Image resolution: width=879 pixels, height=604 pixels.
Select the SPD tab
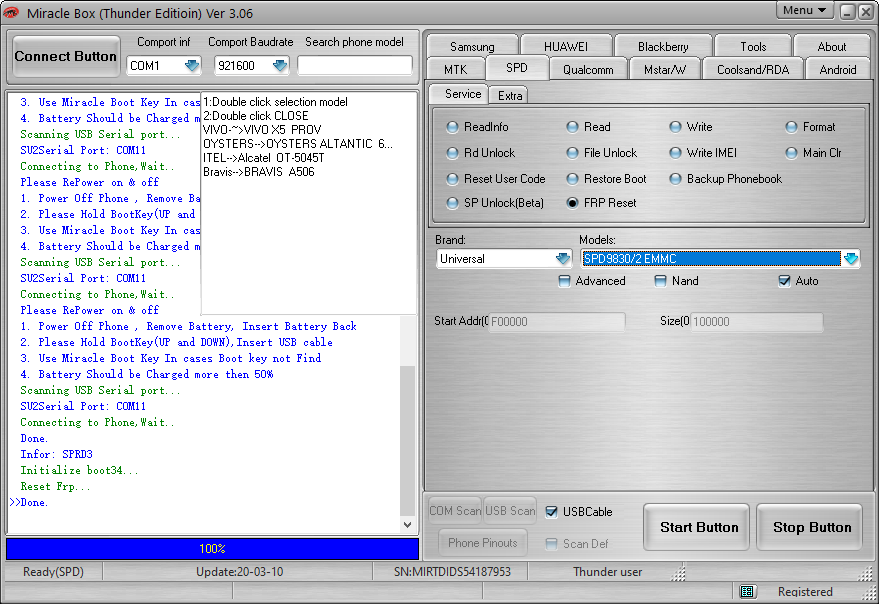[x=516, y=68]
